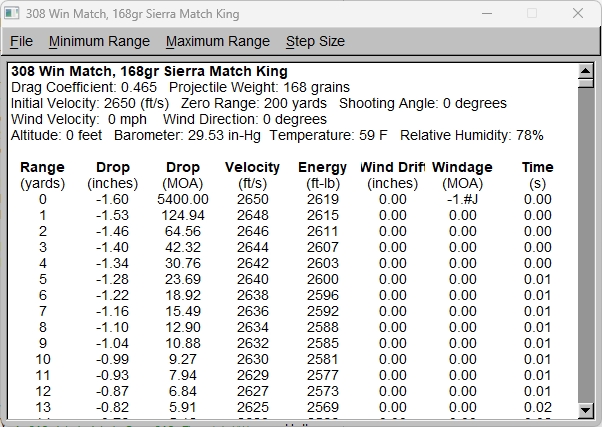The width and height of the screenshot is (602, 427).
Task: Click 'Zero Range: 200 yards' text
Action: [254, 104]
